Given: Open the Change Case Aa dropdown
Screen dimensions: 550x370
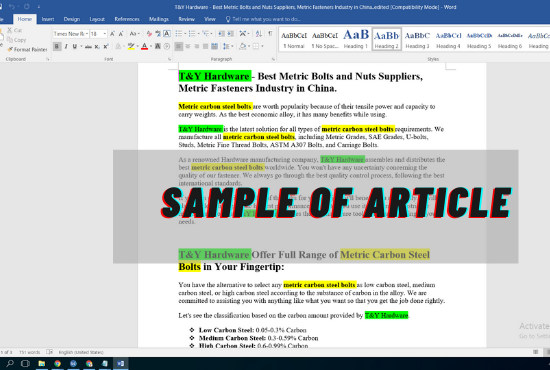Looking at the screenshot, I should (x=134, y=34).
